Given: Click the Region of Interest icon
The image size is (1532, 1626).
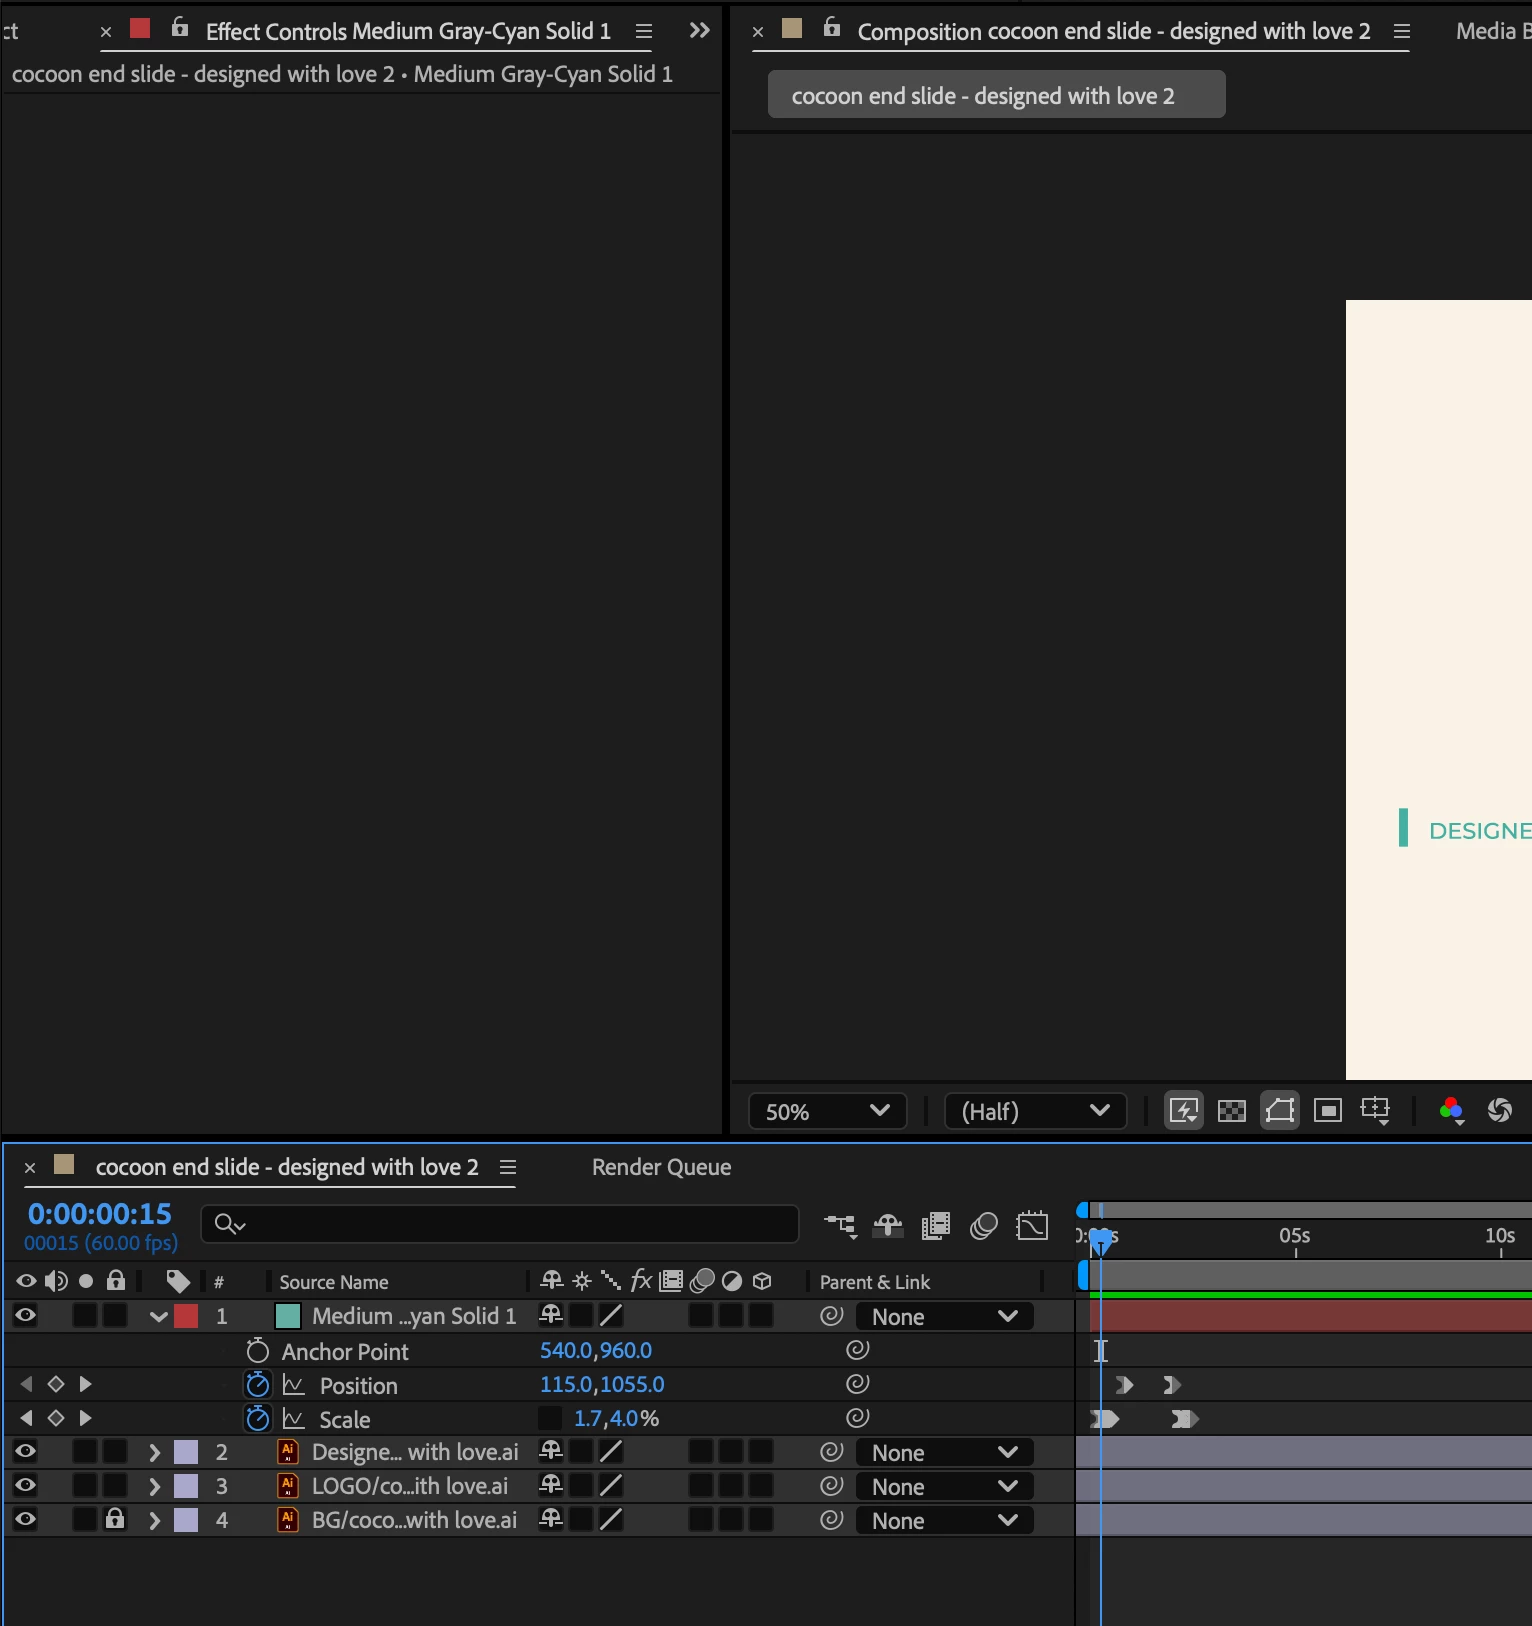Looking at the screenshot, I should click(1328, 1111).
